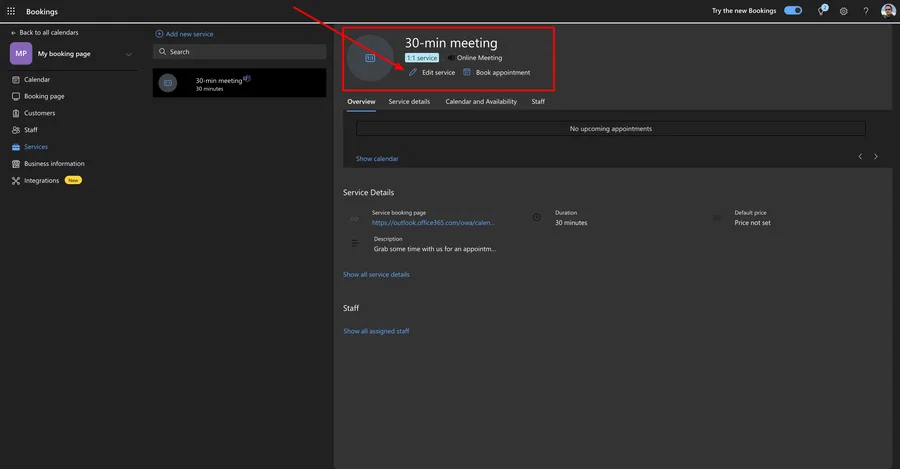Expand the My booking page dropdown chevron
This screenshot has height=469, width=900.
pyautogui.click(x=129, y=55)
